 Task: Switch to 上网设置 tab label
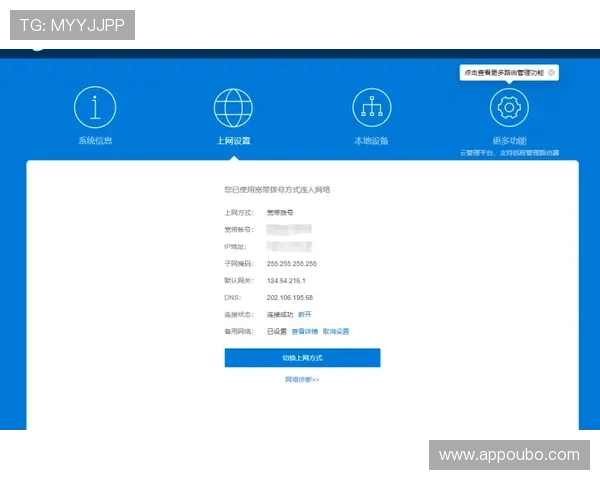tap(233, 141)
